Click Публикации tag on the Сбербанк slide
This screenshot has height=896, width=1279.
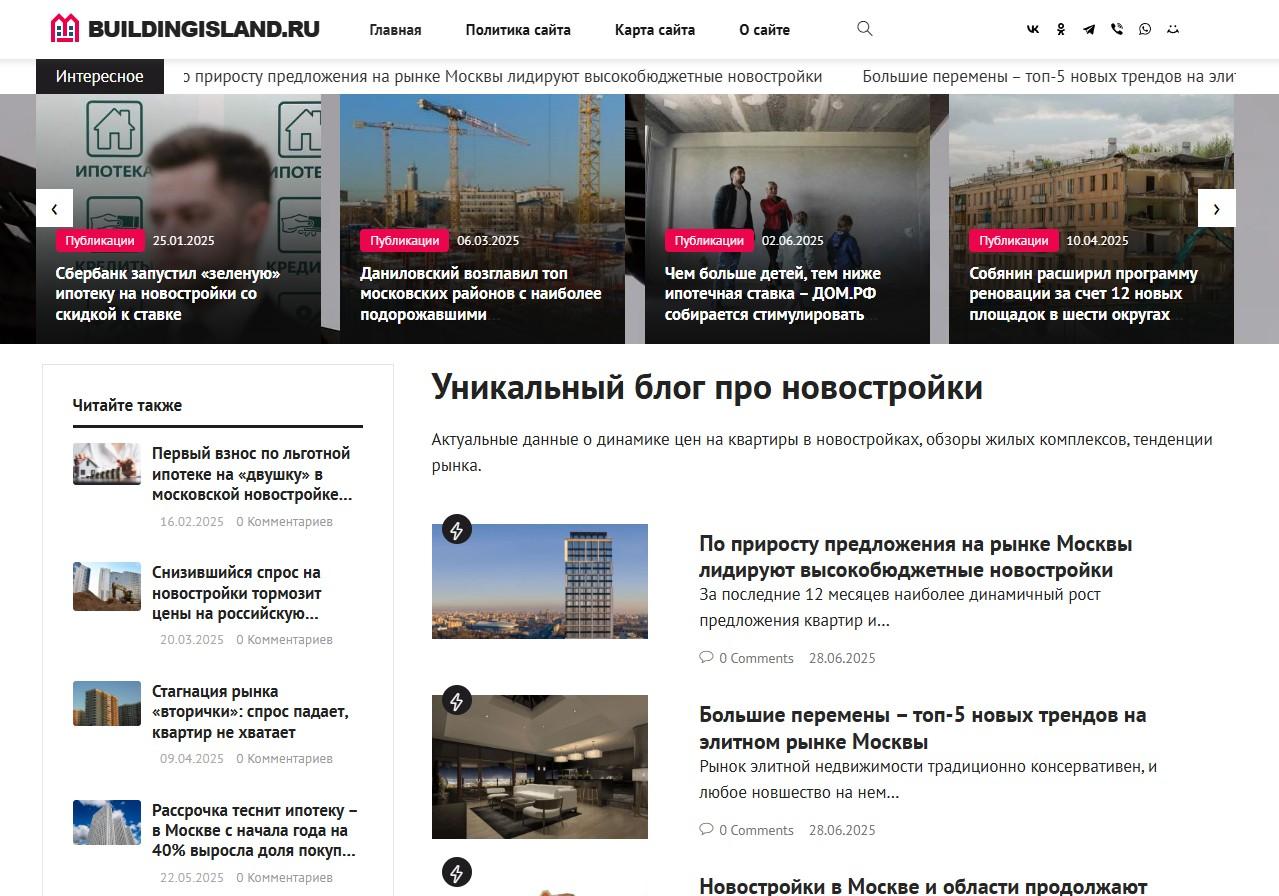(100, 241)
